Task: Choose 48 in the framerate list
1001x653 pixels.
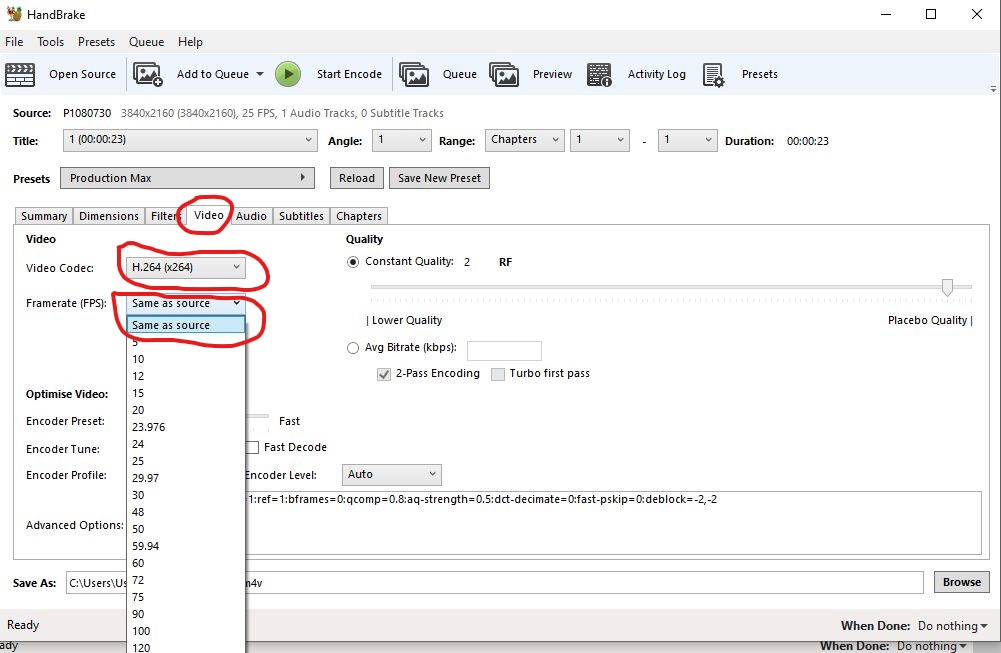Action: coord(186,512)
